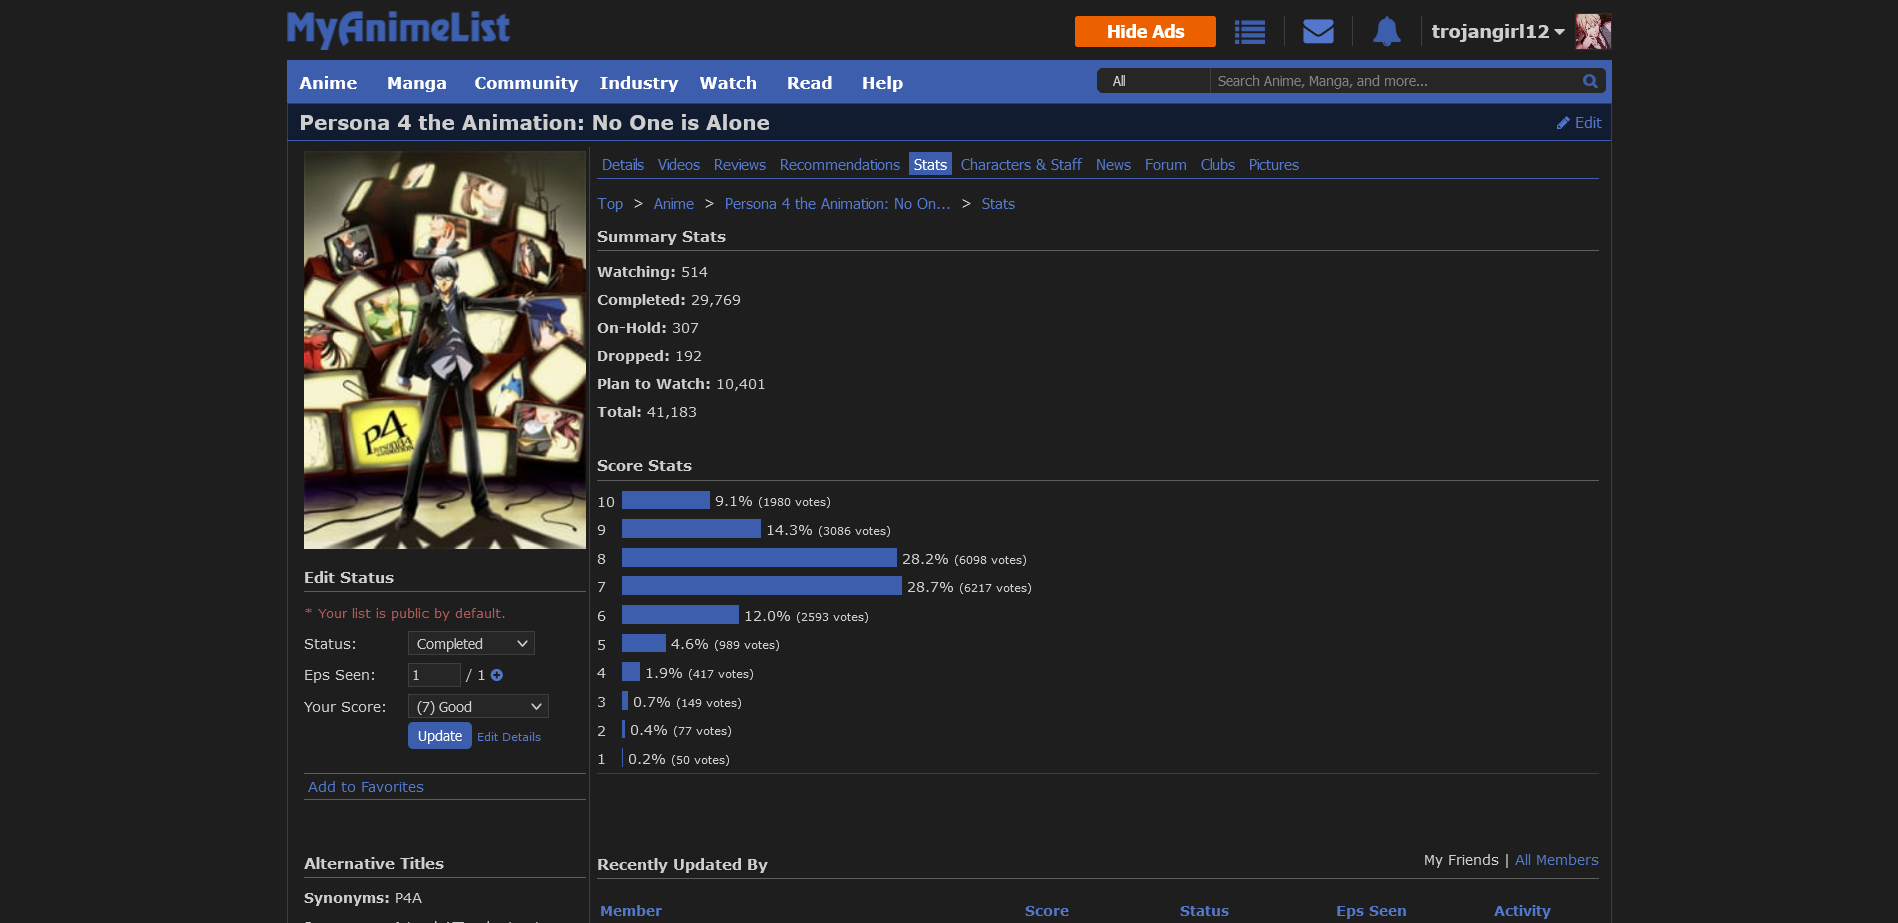
Task: Switch to the Recommendations tab
Action: 840,165
